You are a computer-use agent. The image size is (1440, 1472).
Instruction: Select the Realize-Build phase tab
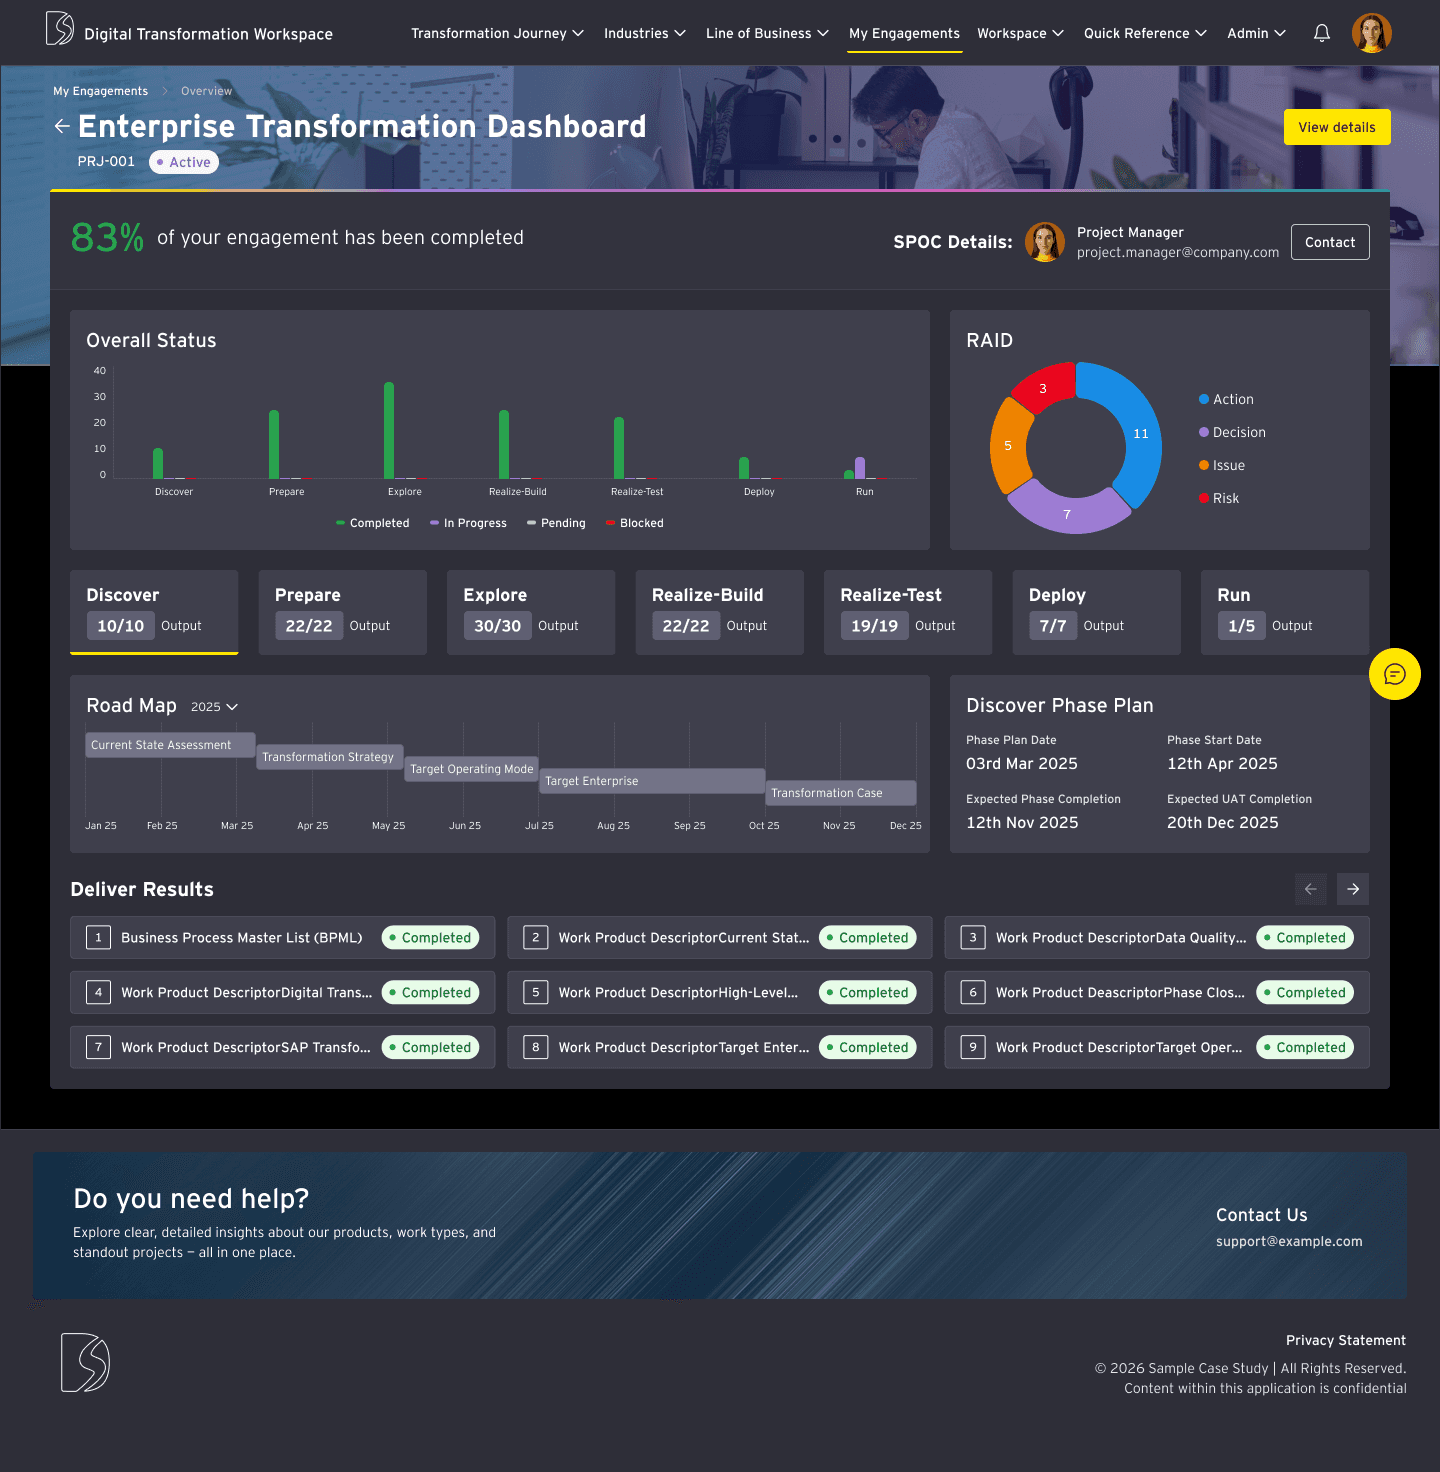pos(720,612)
